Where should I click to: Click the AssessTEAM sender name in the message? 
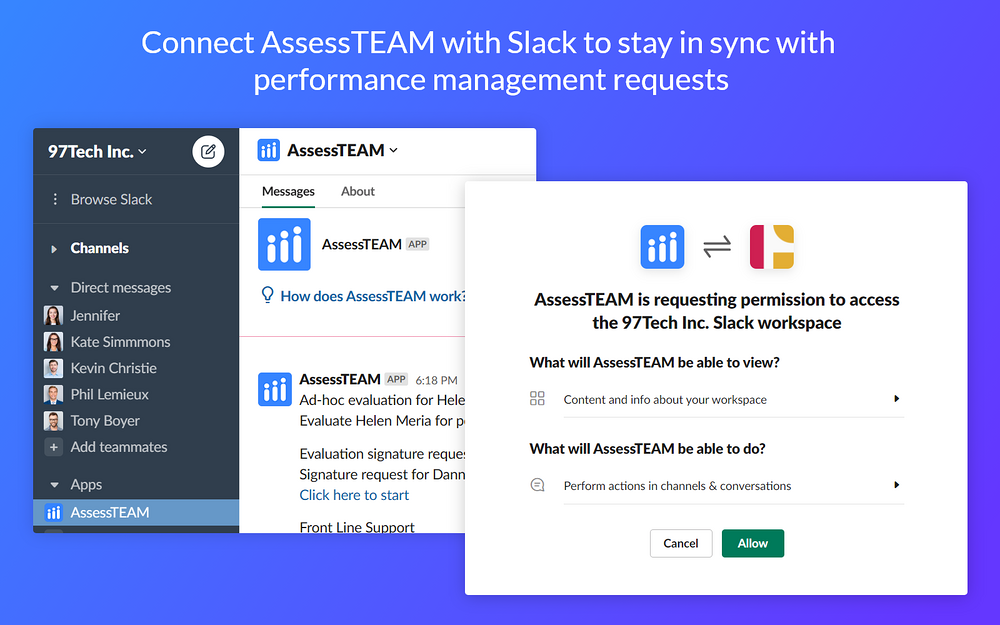point(340,379)
